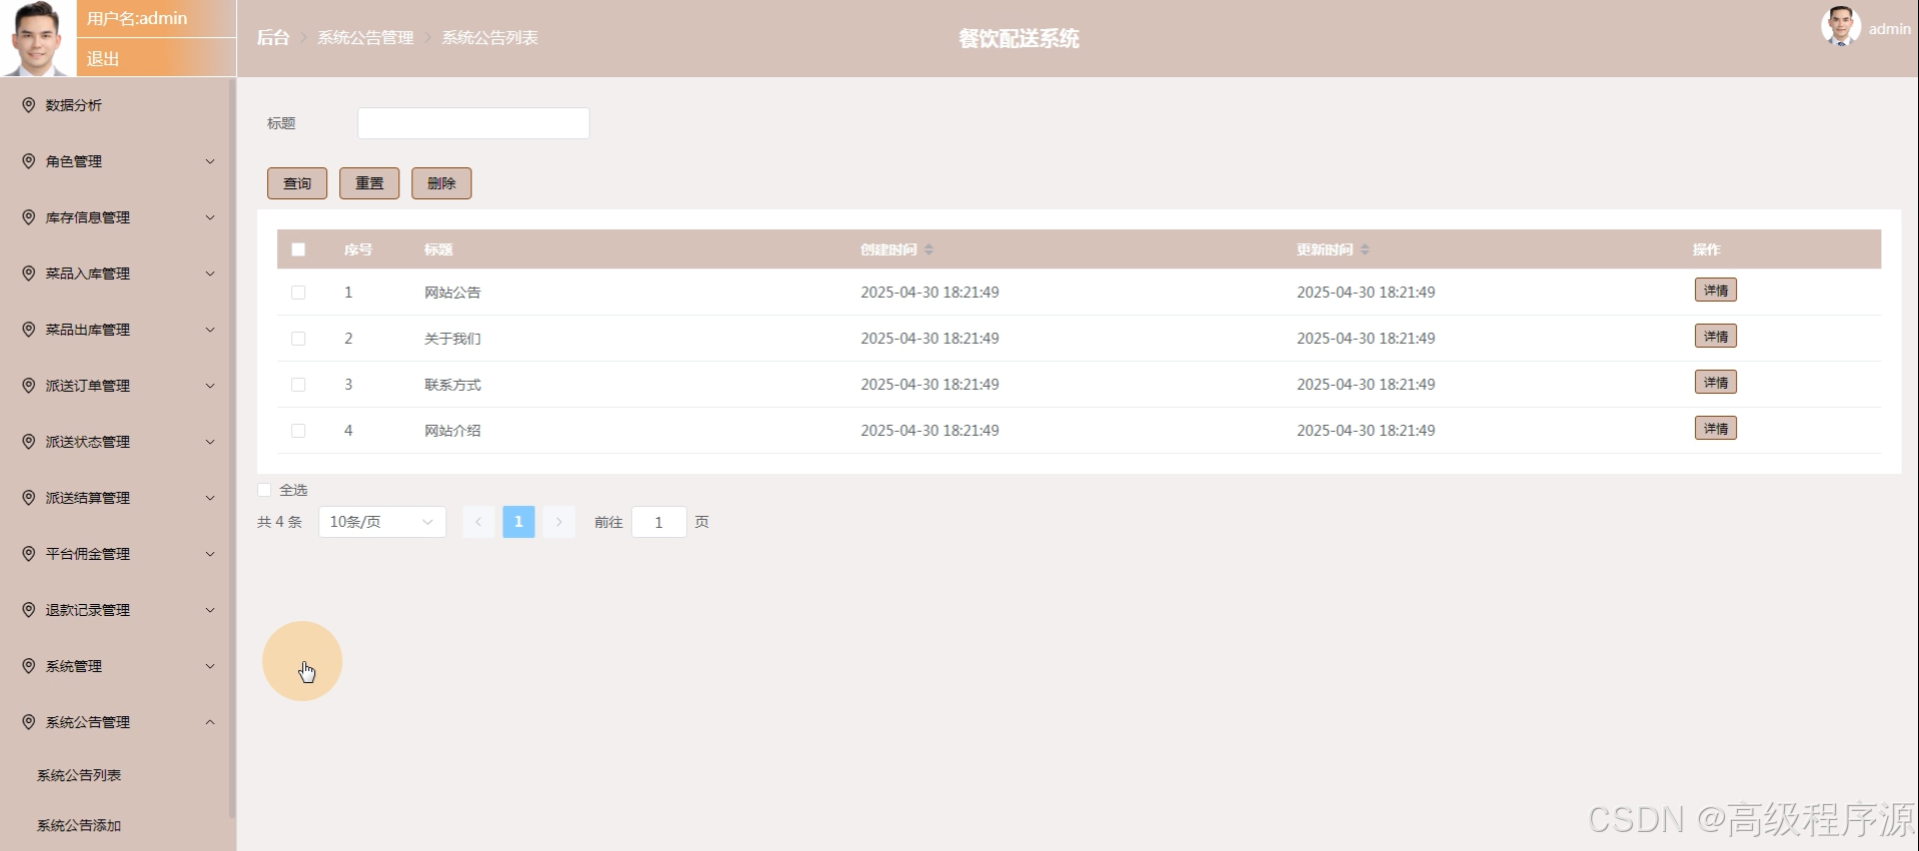Click the 查询 search button

tap(297, 183)
